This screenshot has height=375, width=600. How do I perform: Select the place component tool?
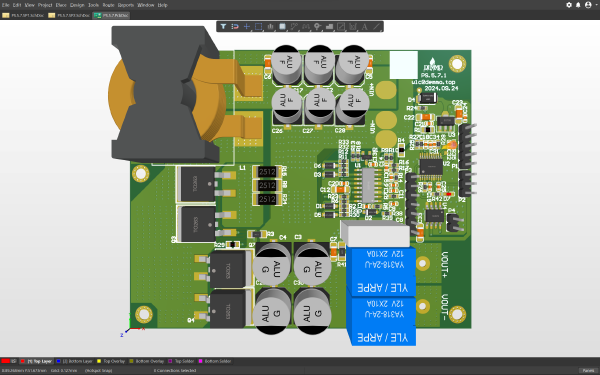pos(282,26)
